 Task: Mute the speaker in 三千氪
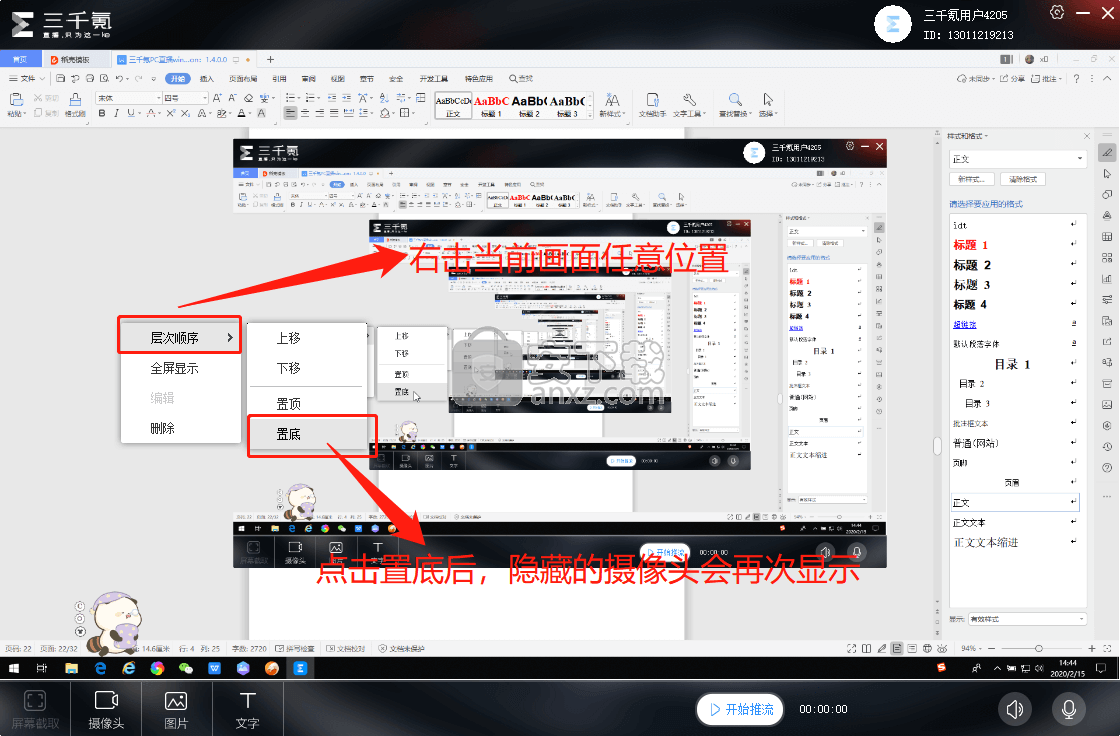tap(1014, 709)
